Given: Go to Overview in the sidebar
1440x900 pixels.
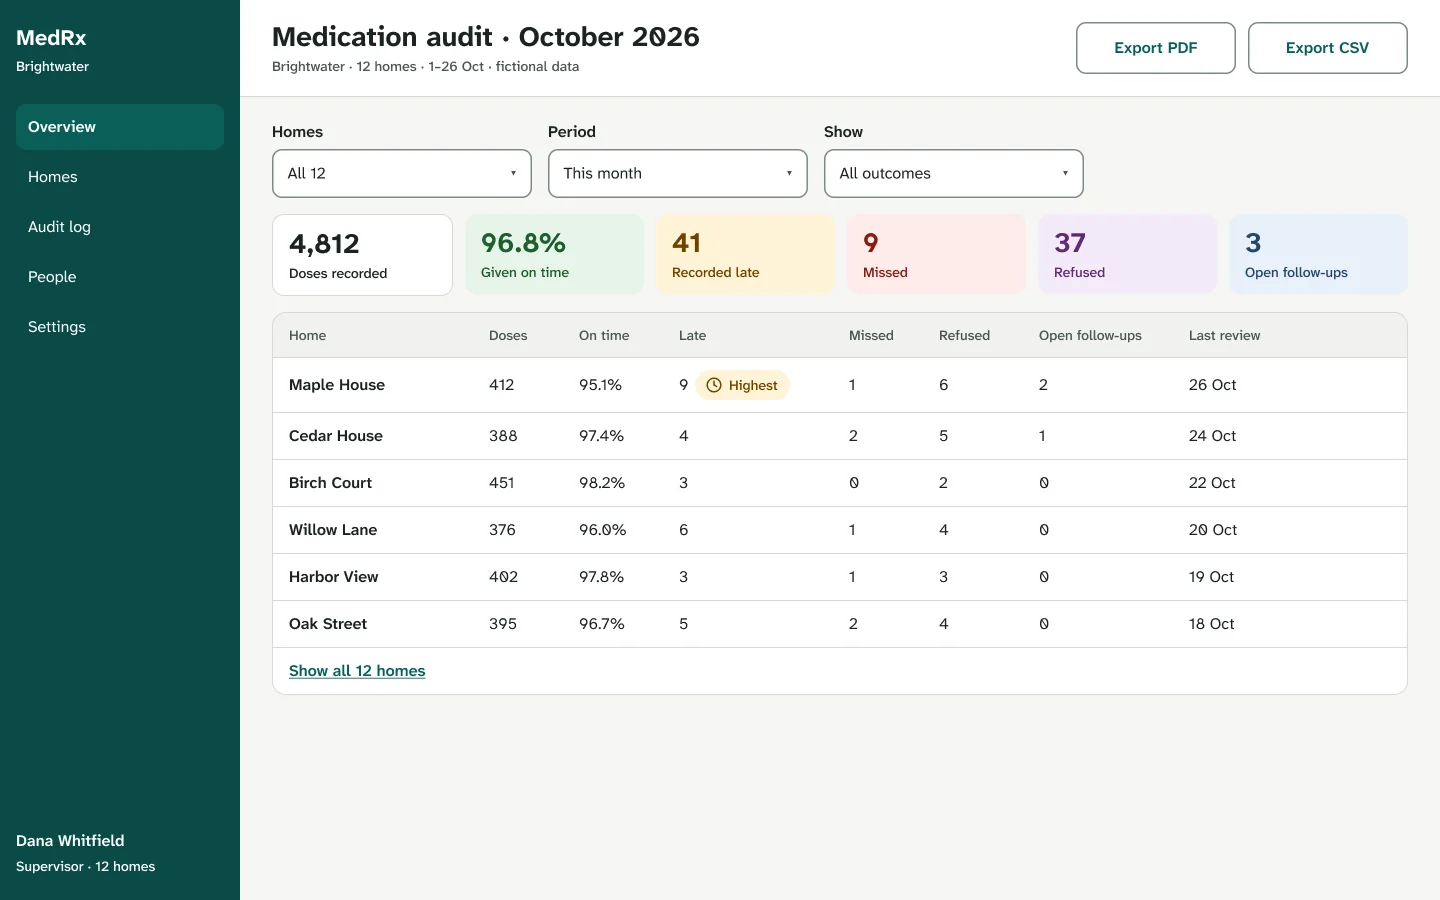Looking at the screenshot, I should (120, 127).
